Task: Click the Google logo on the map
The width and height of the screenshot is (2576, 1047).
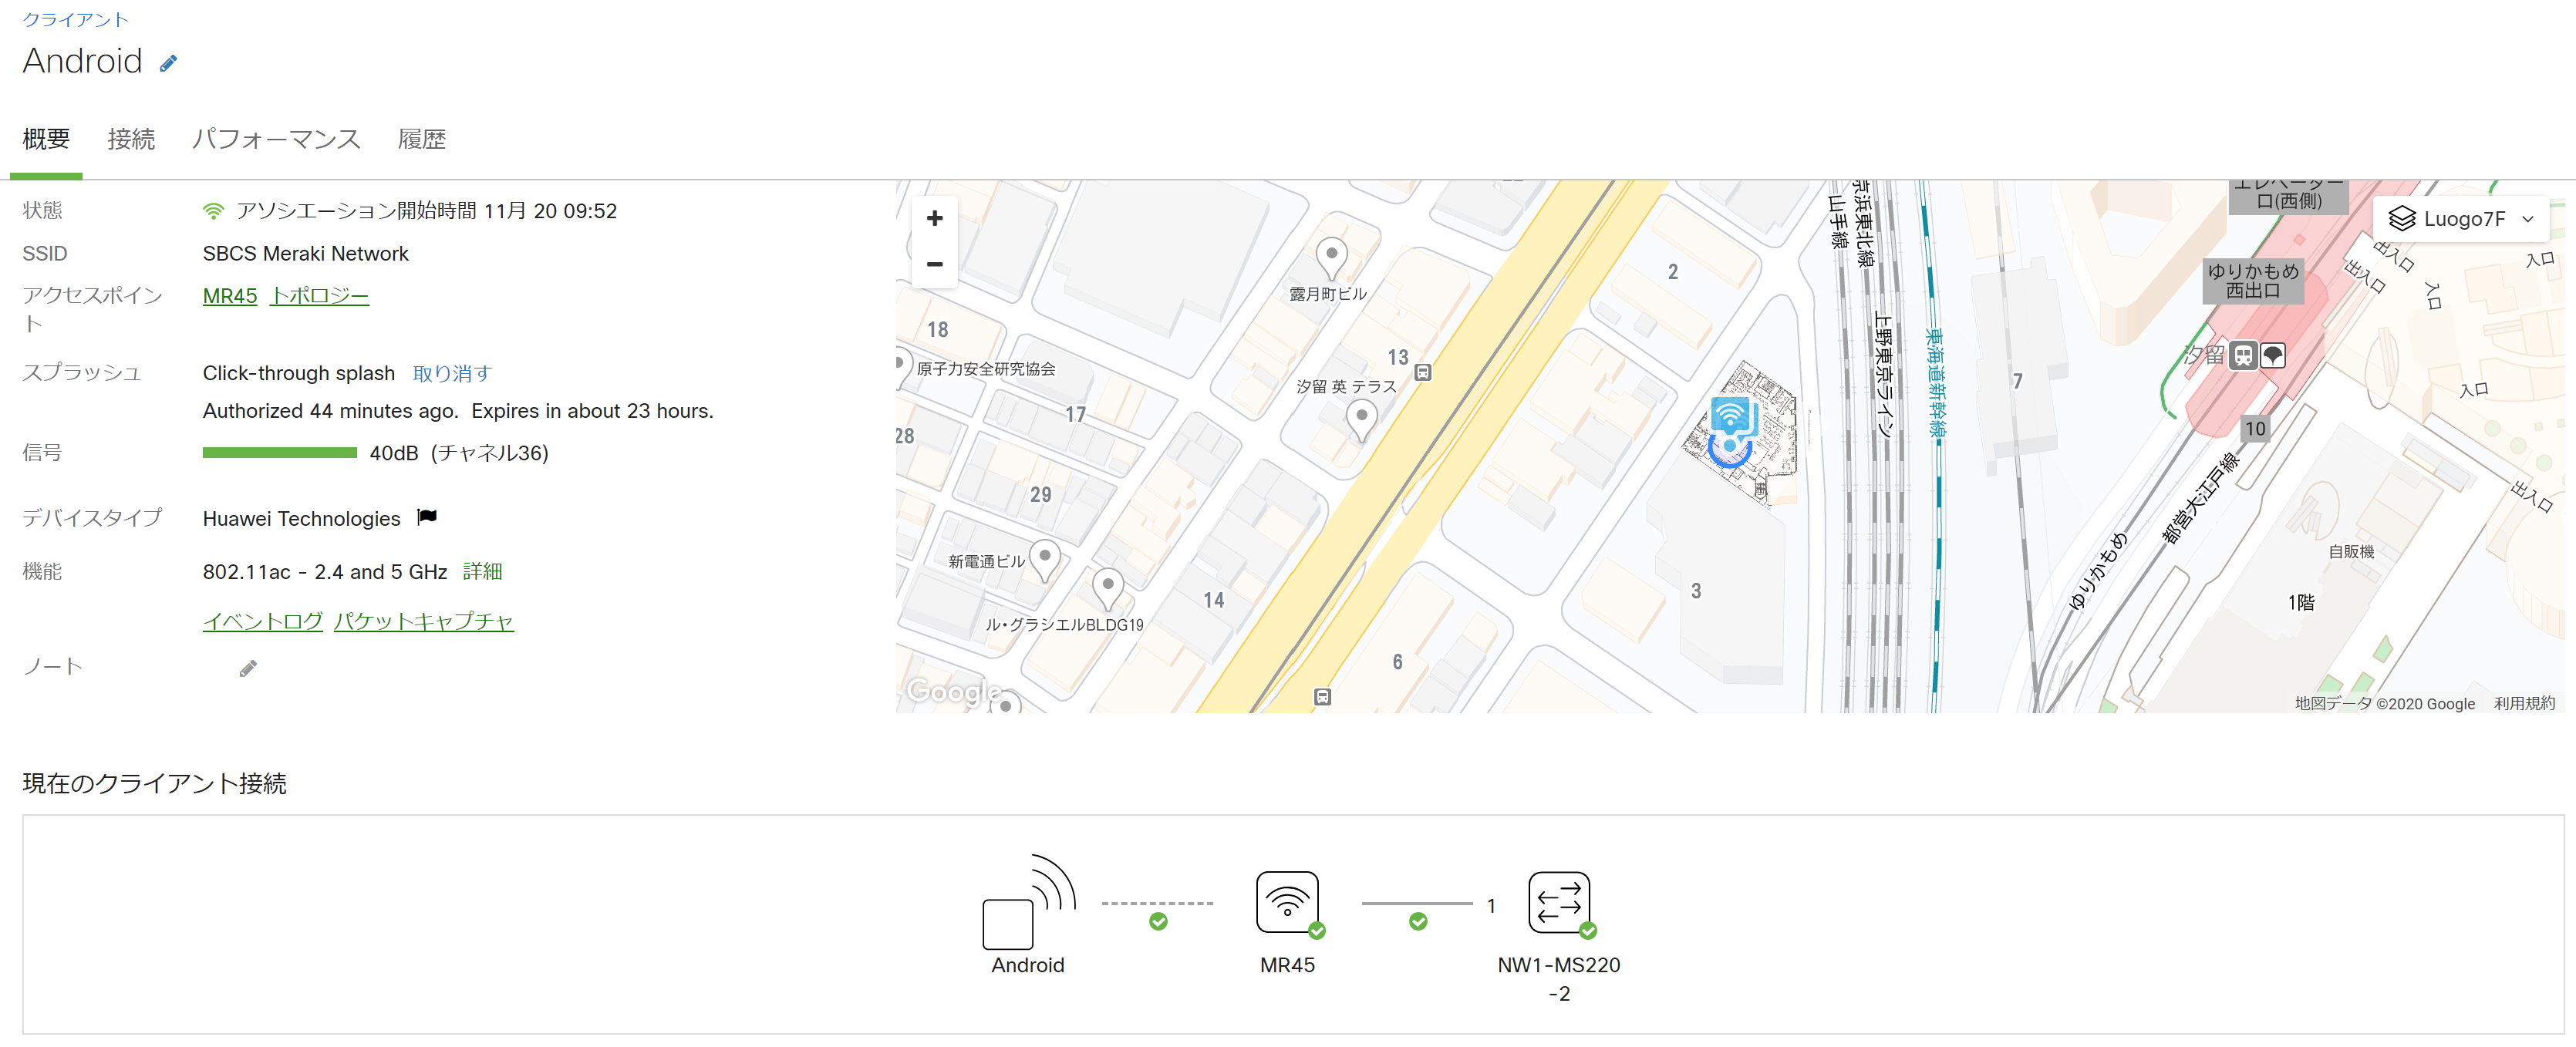Action: 954,691
